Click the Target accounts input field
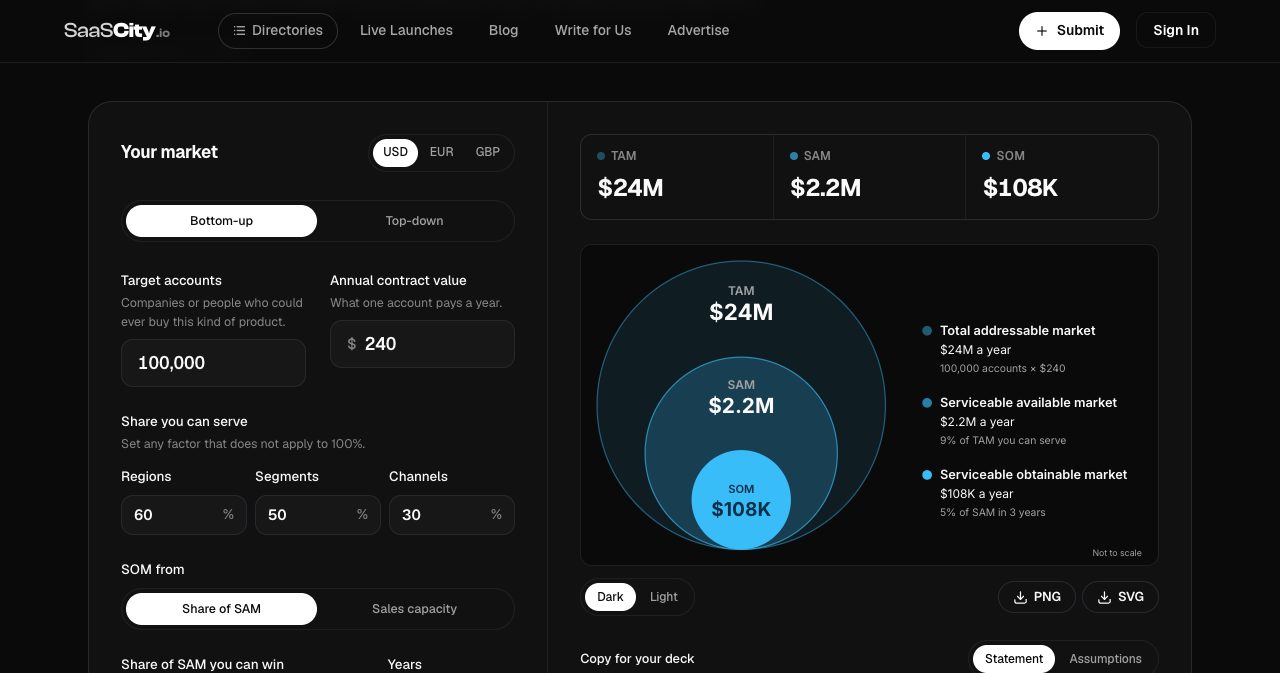 coord(213,363)
